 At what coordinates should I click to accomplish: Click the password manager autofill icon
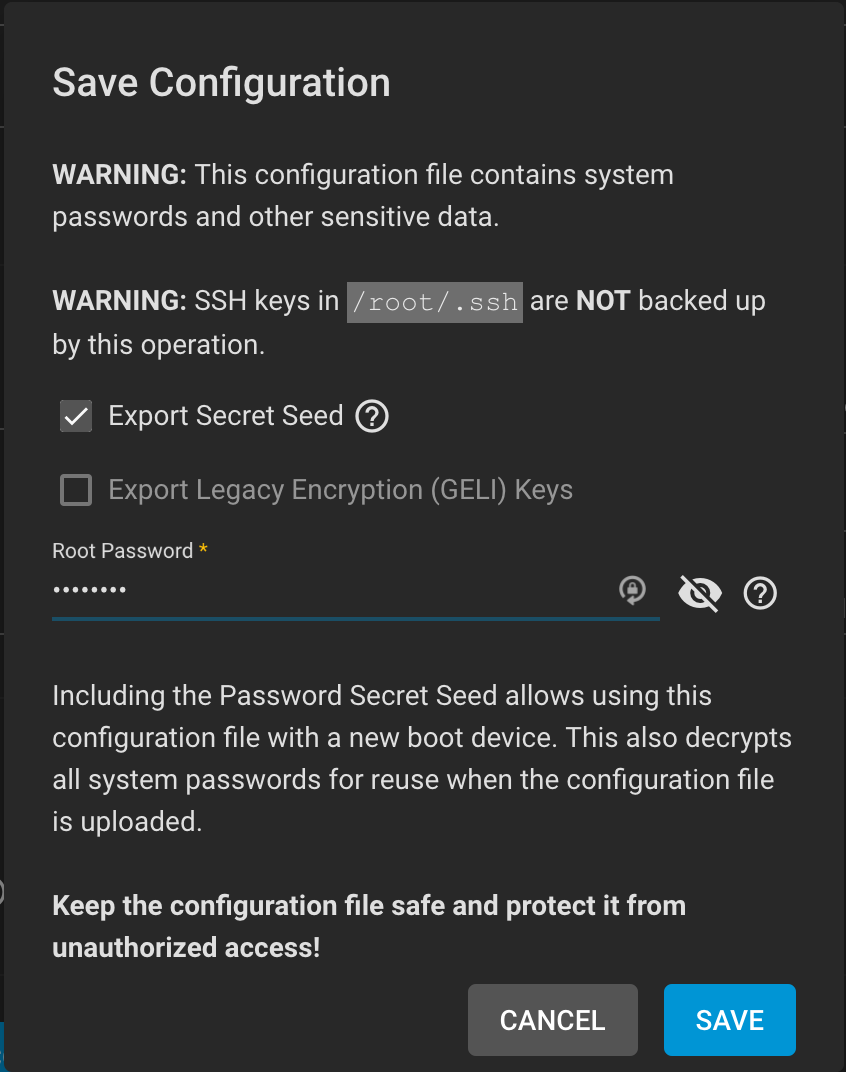(x=633, y=590)
